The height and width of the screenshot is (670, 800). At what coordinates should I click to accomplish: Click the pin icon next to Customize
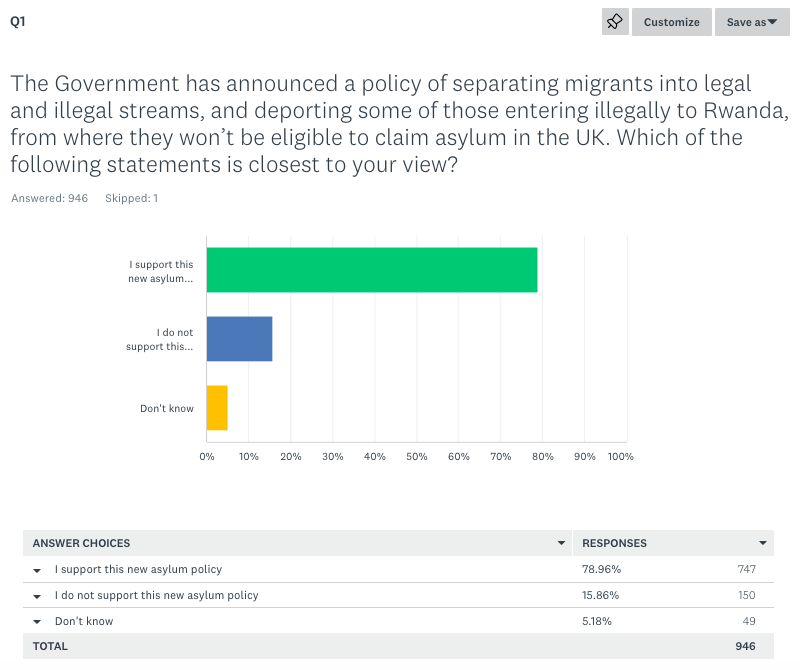(x=615, y=22)
